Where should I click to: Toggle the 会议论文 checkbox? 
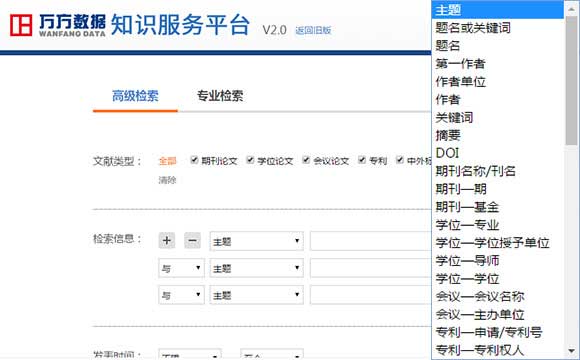pos(306,160)
